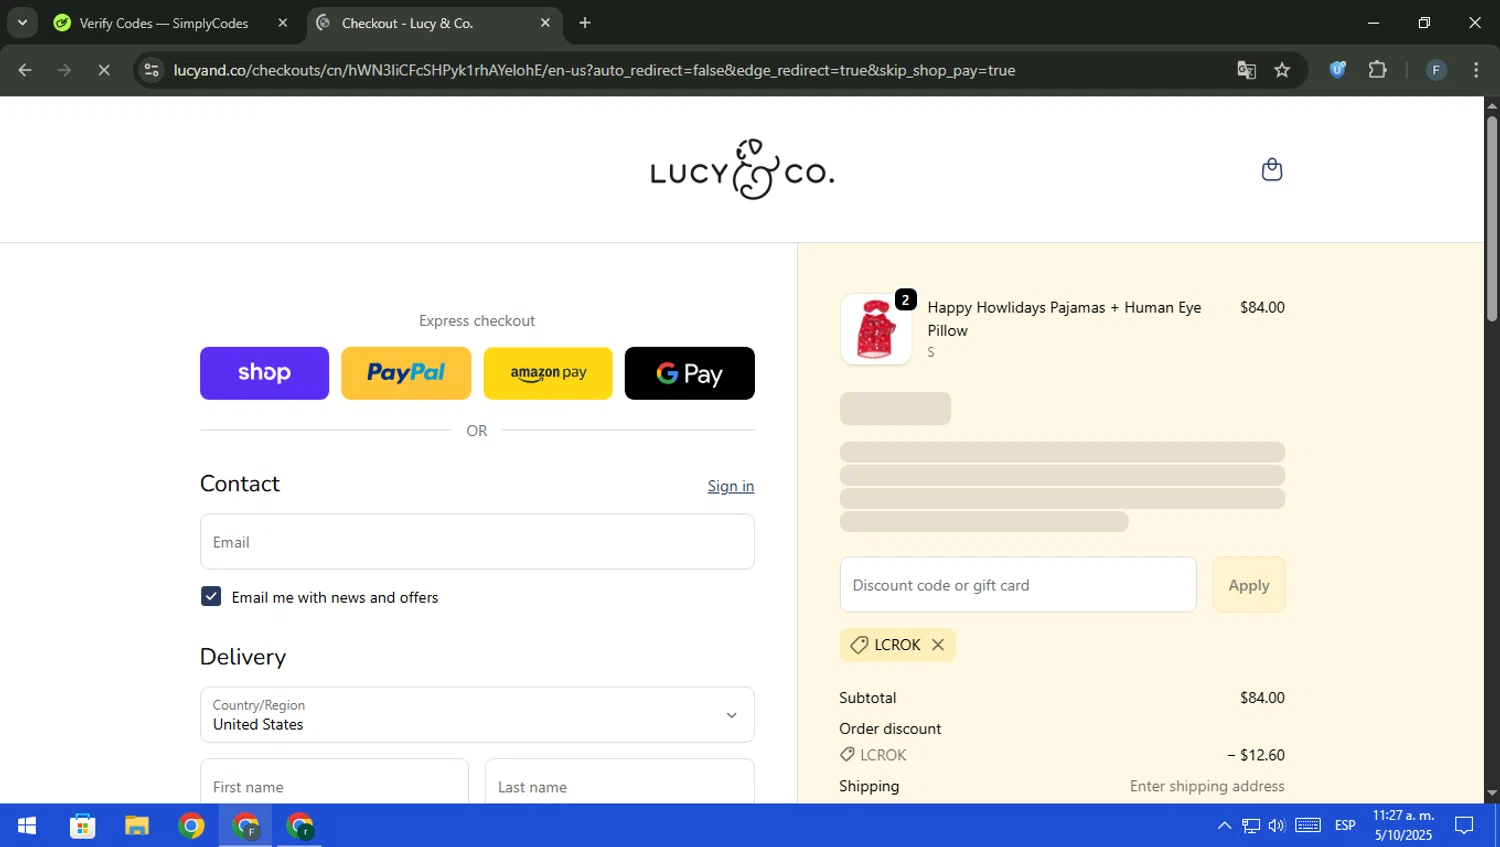Image resolution: width=1500 pixels, height=847 pixels.
Task: Open the touch keyboard tray icon
Action: tap(1308, 826)
